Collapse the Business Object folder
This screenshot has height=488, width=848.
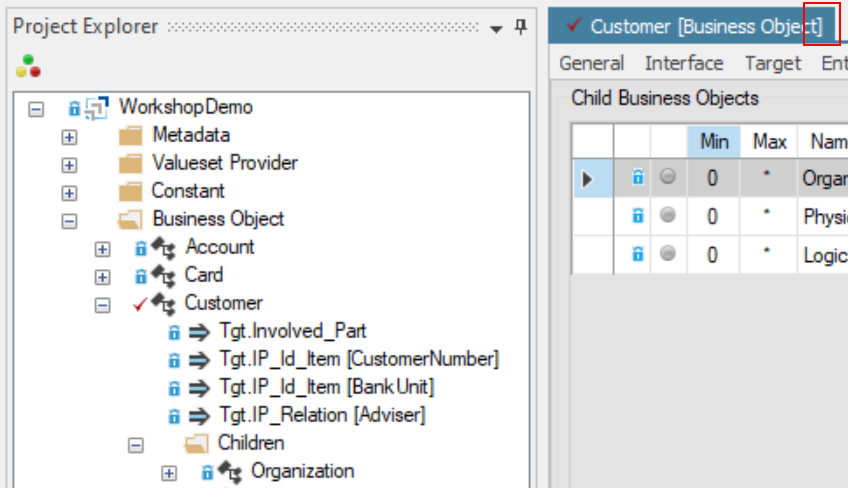click(69, 220)
